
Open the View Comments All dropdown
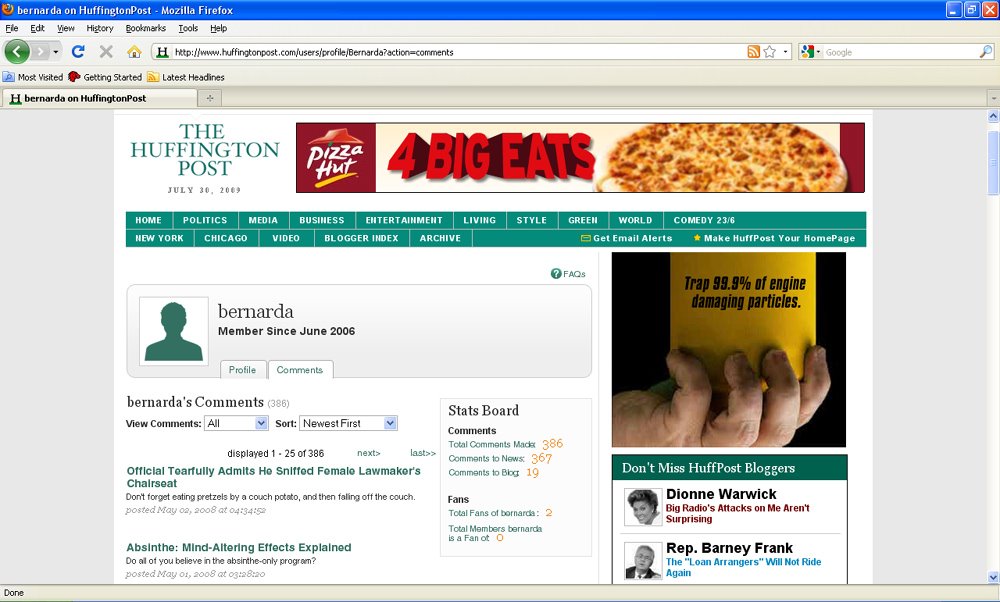(236, 423)
